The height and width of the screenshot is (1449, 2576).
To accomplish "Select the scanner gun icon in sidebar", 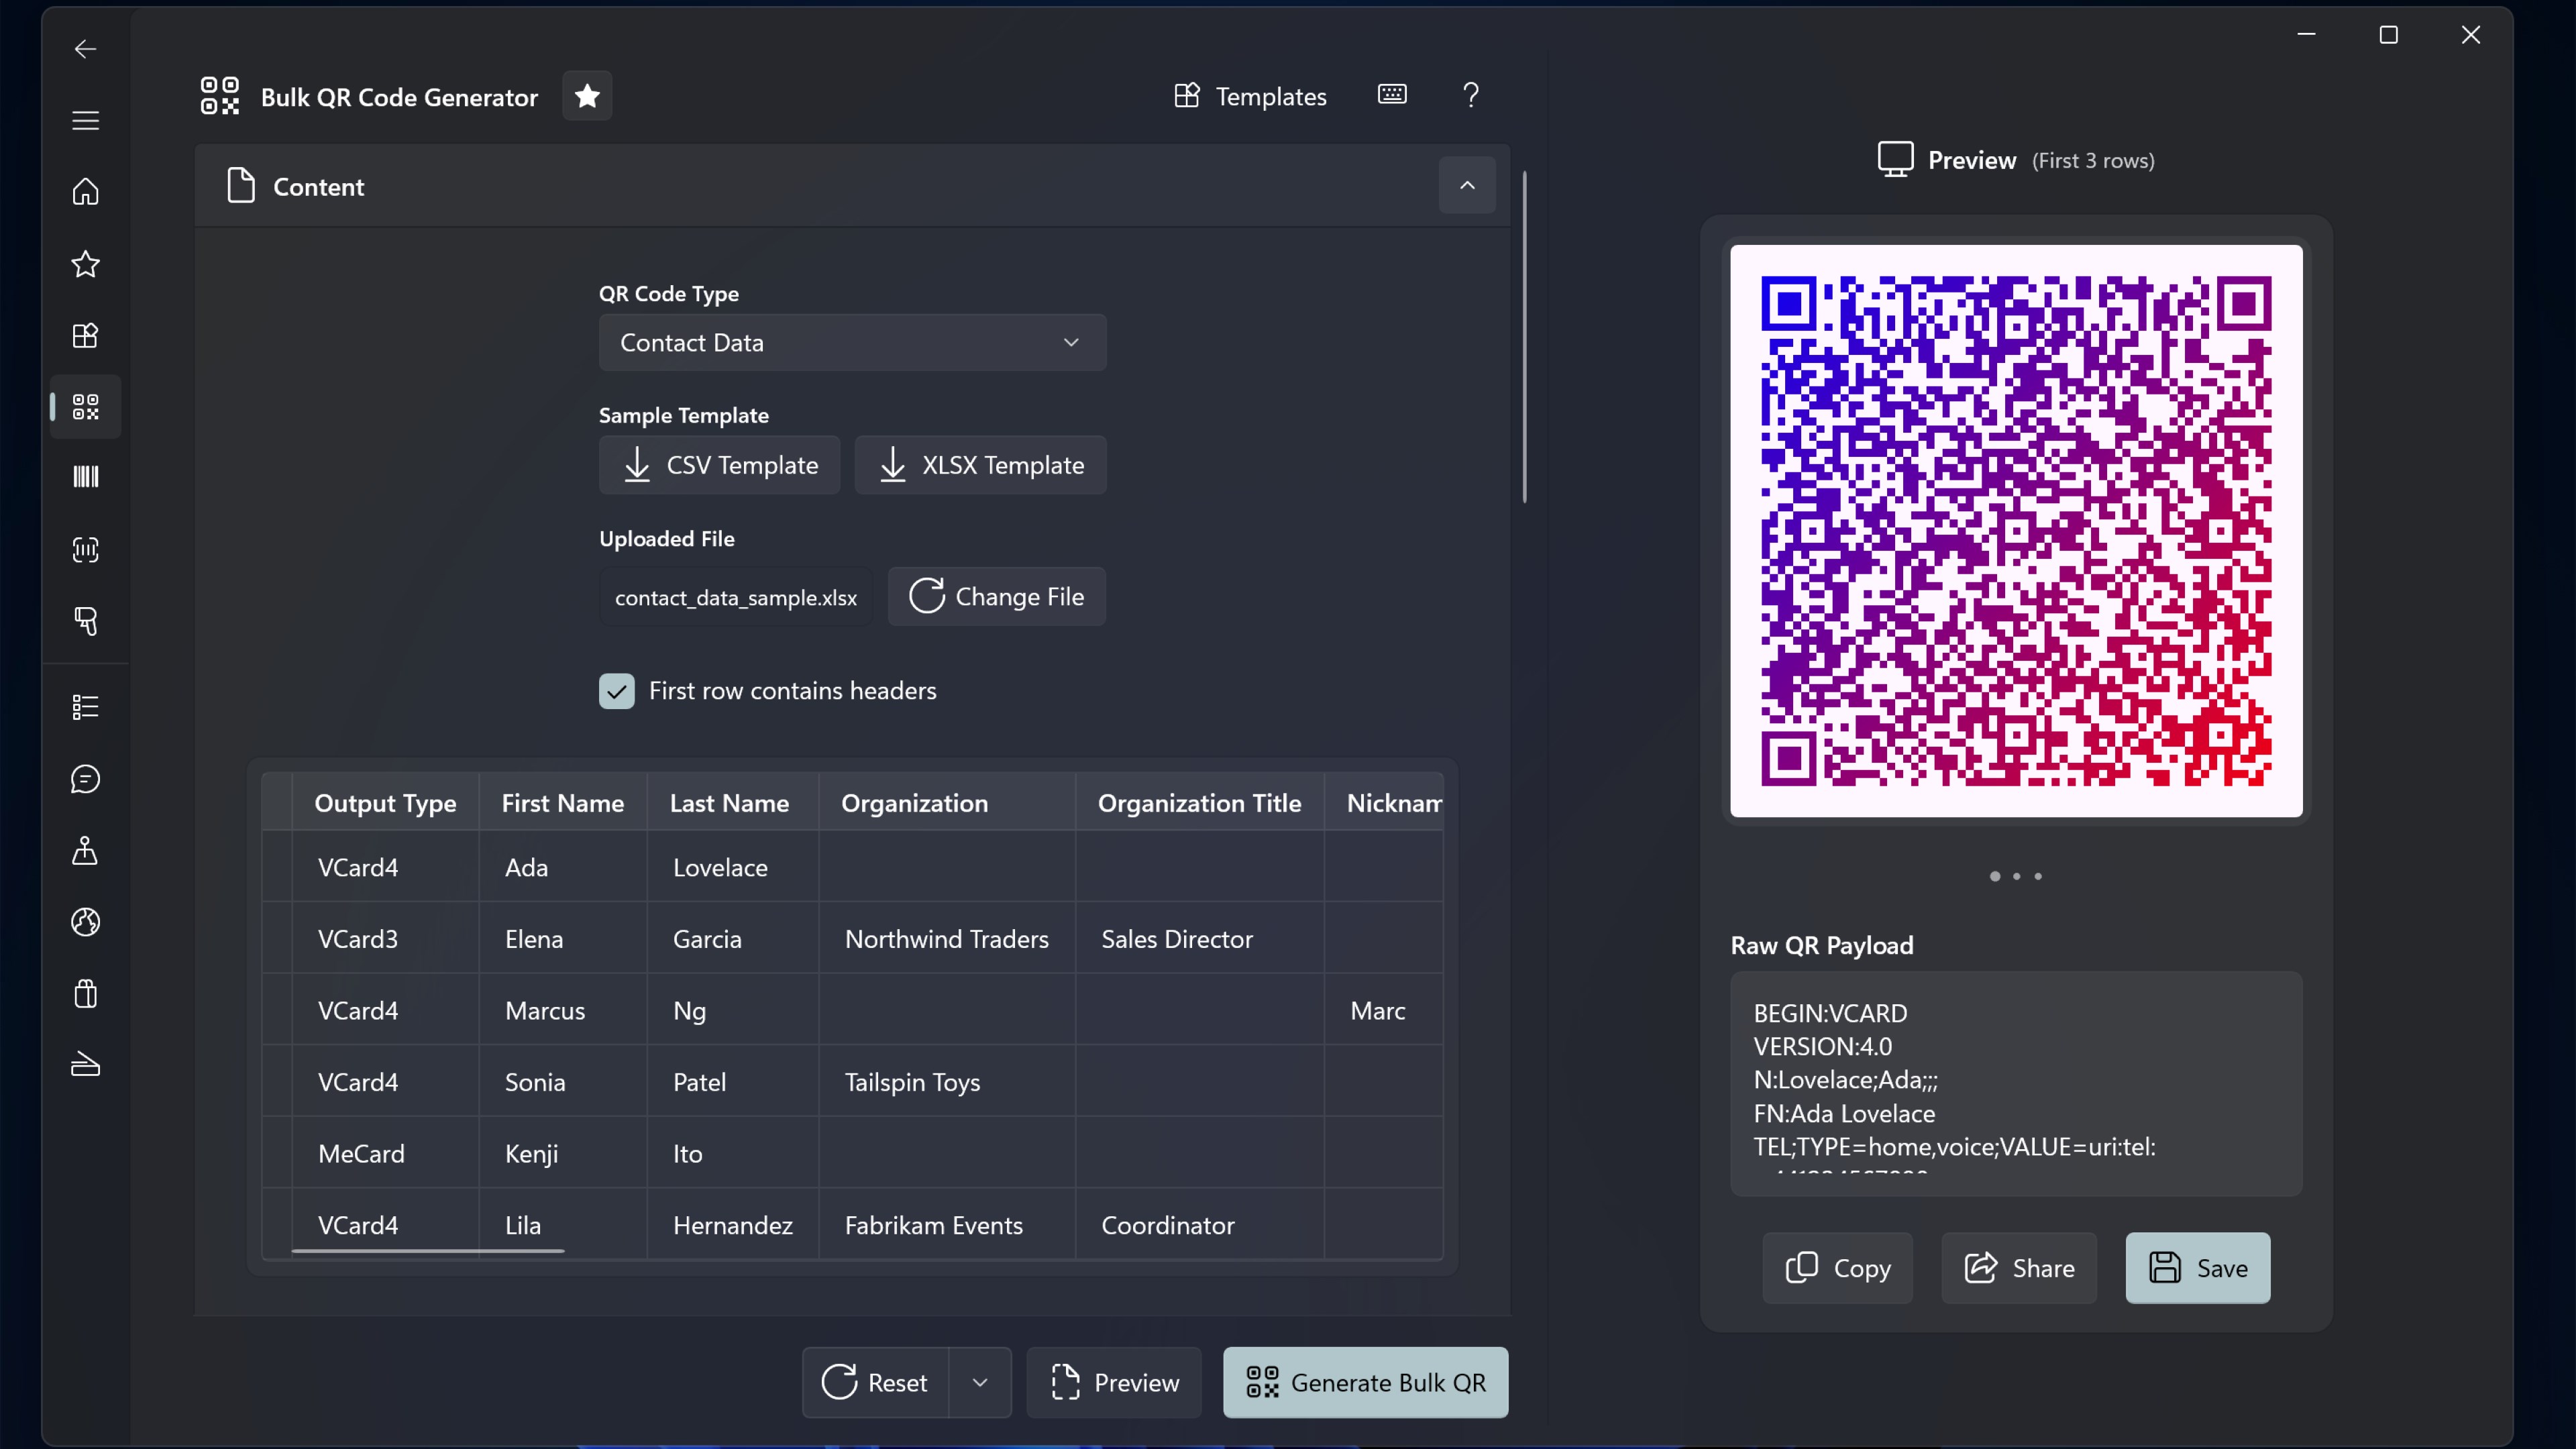I will click(85, 621).
